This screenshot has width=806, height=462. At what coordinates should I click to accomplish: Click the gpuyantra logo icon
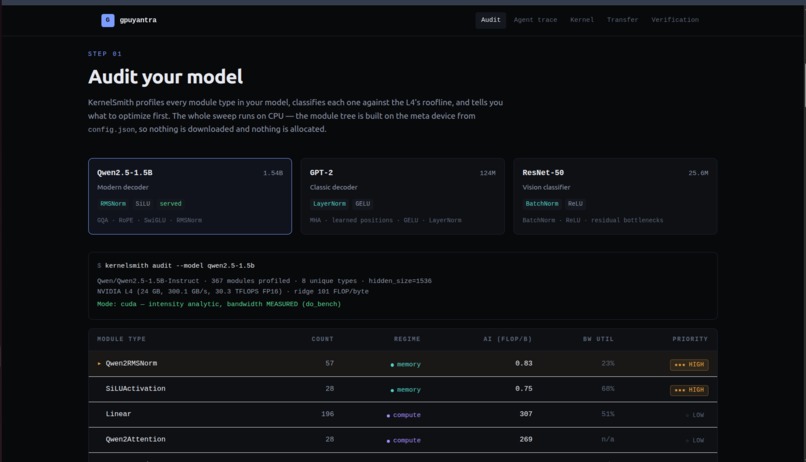click(107, 20)
